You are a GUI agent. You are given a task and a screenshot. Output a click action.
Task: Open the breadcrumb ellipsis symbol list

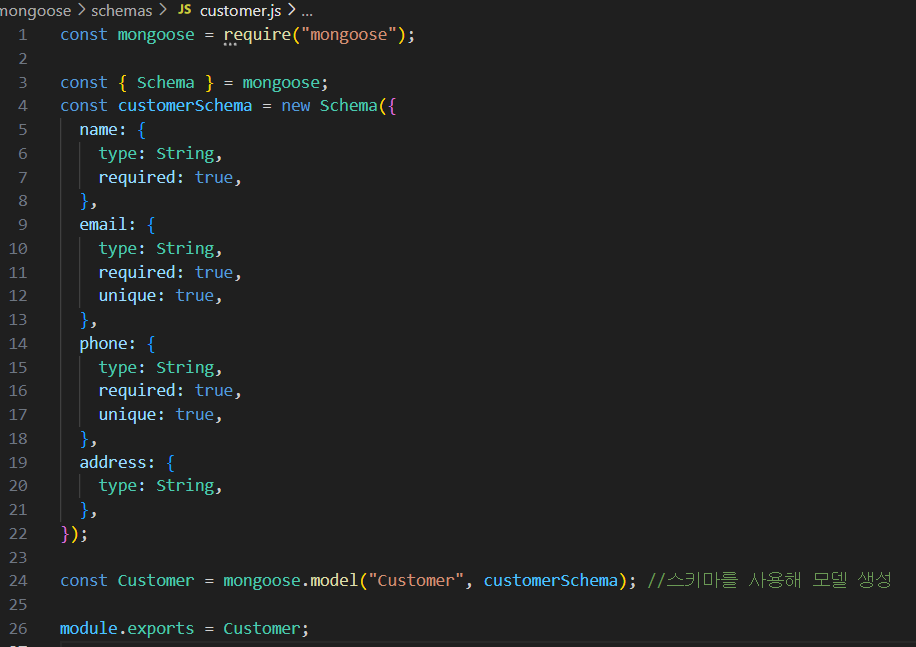(x=307, y=11)
